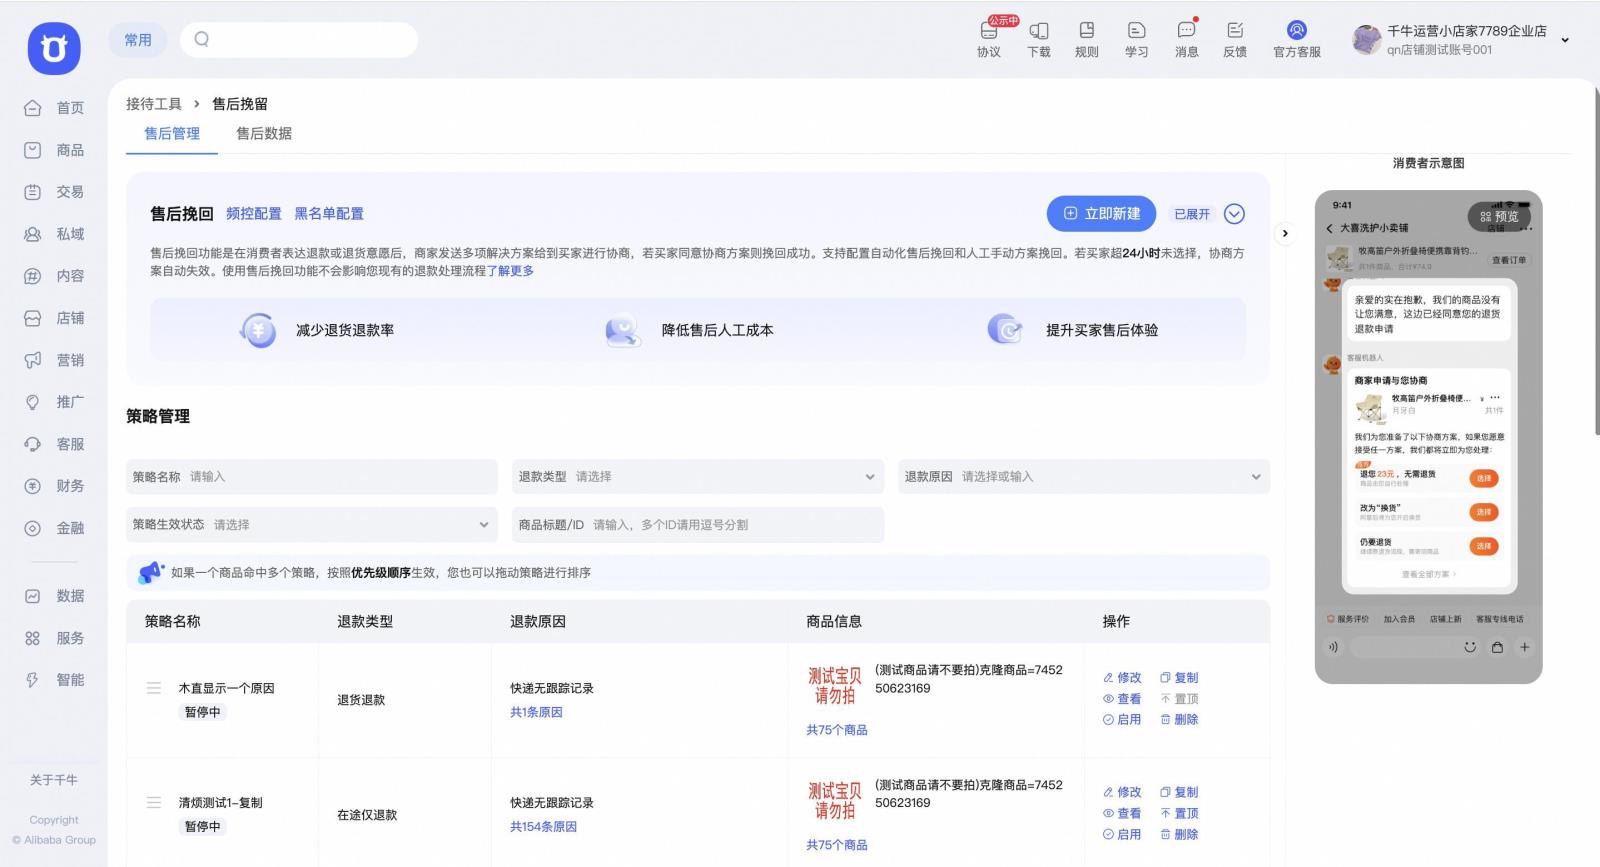Open the 退款类型 dropdown

coord(698,477)
